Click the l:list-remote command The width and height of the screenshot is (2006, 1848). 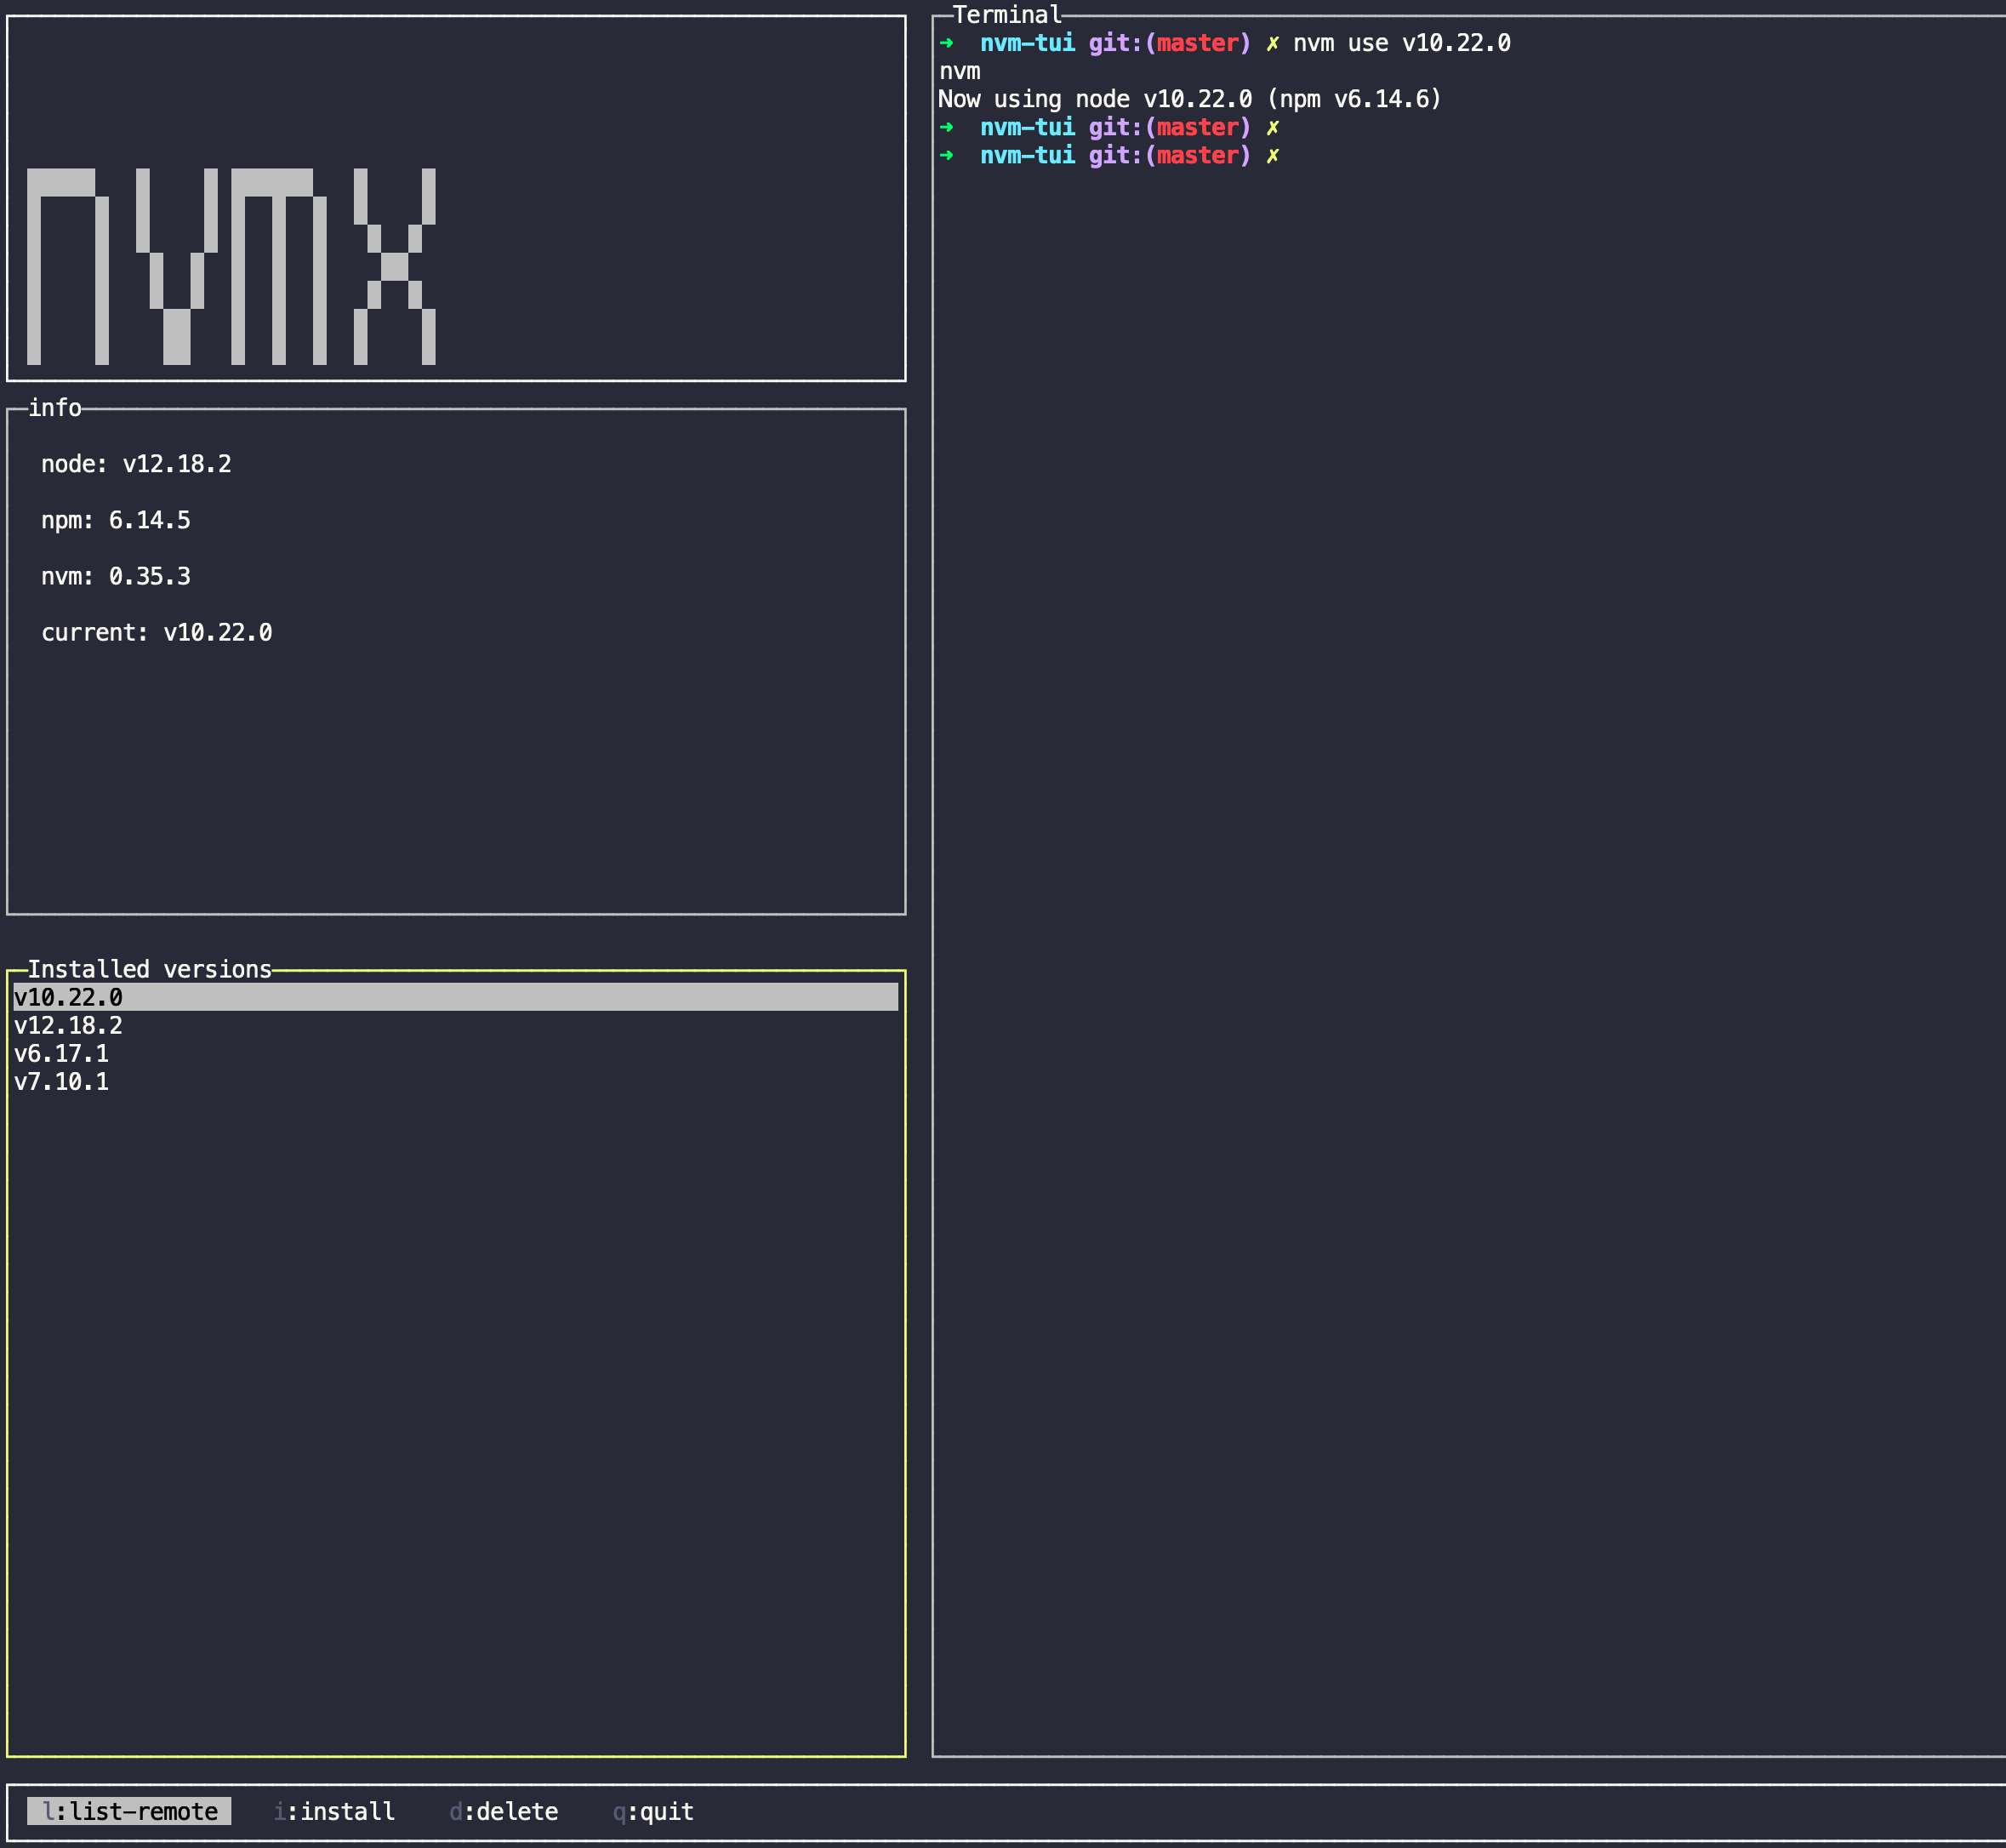129,1811
